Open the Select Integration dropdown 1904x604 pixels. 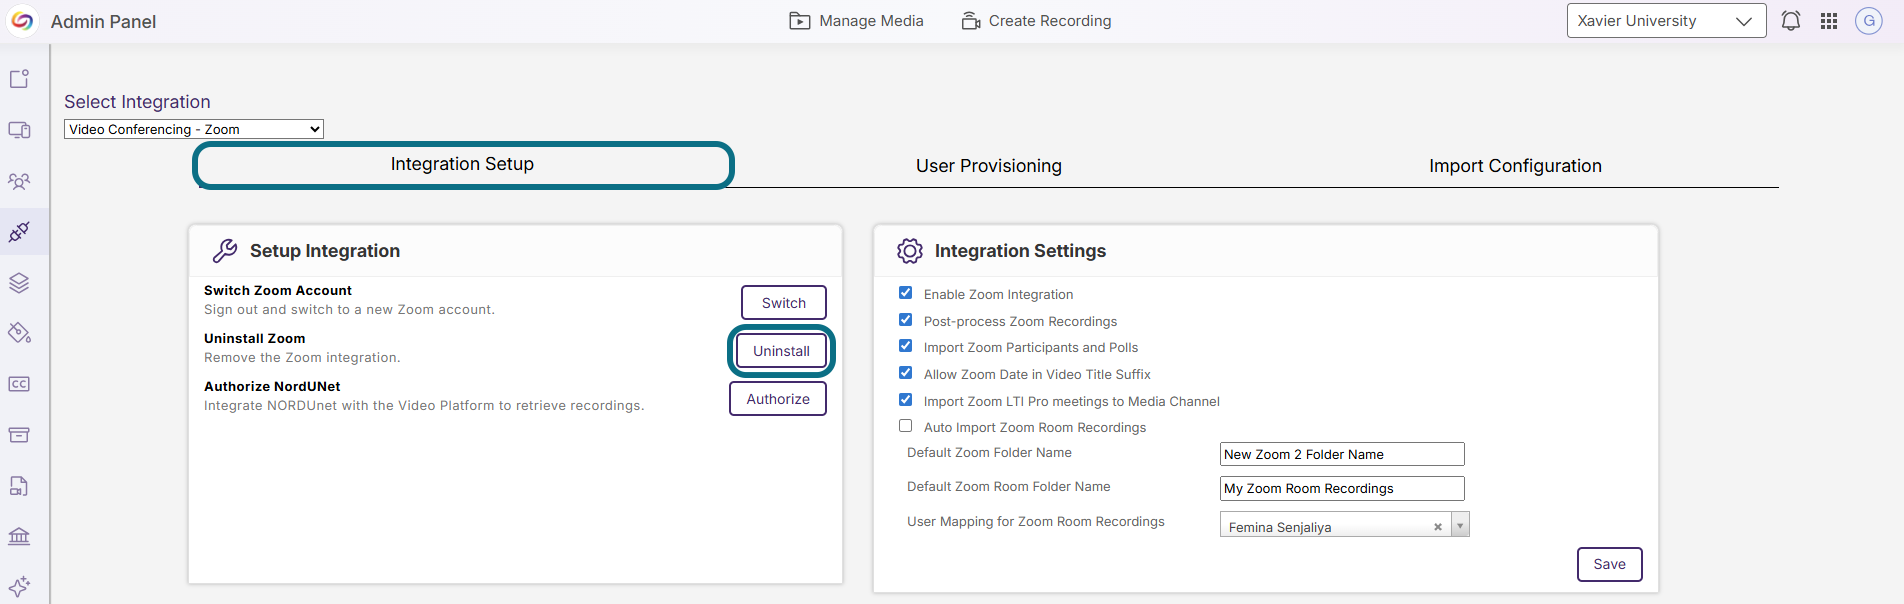[x=194, y=129]
